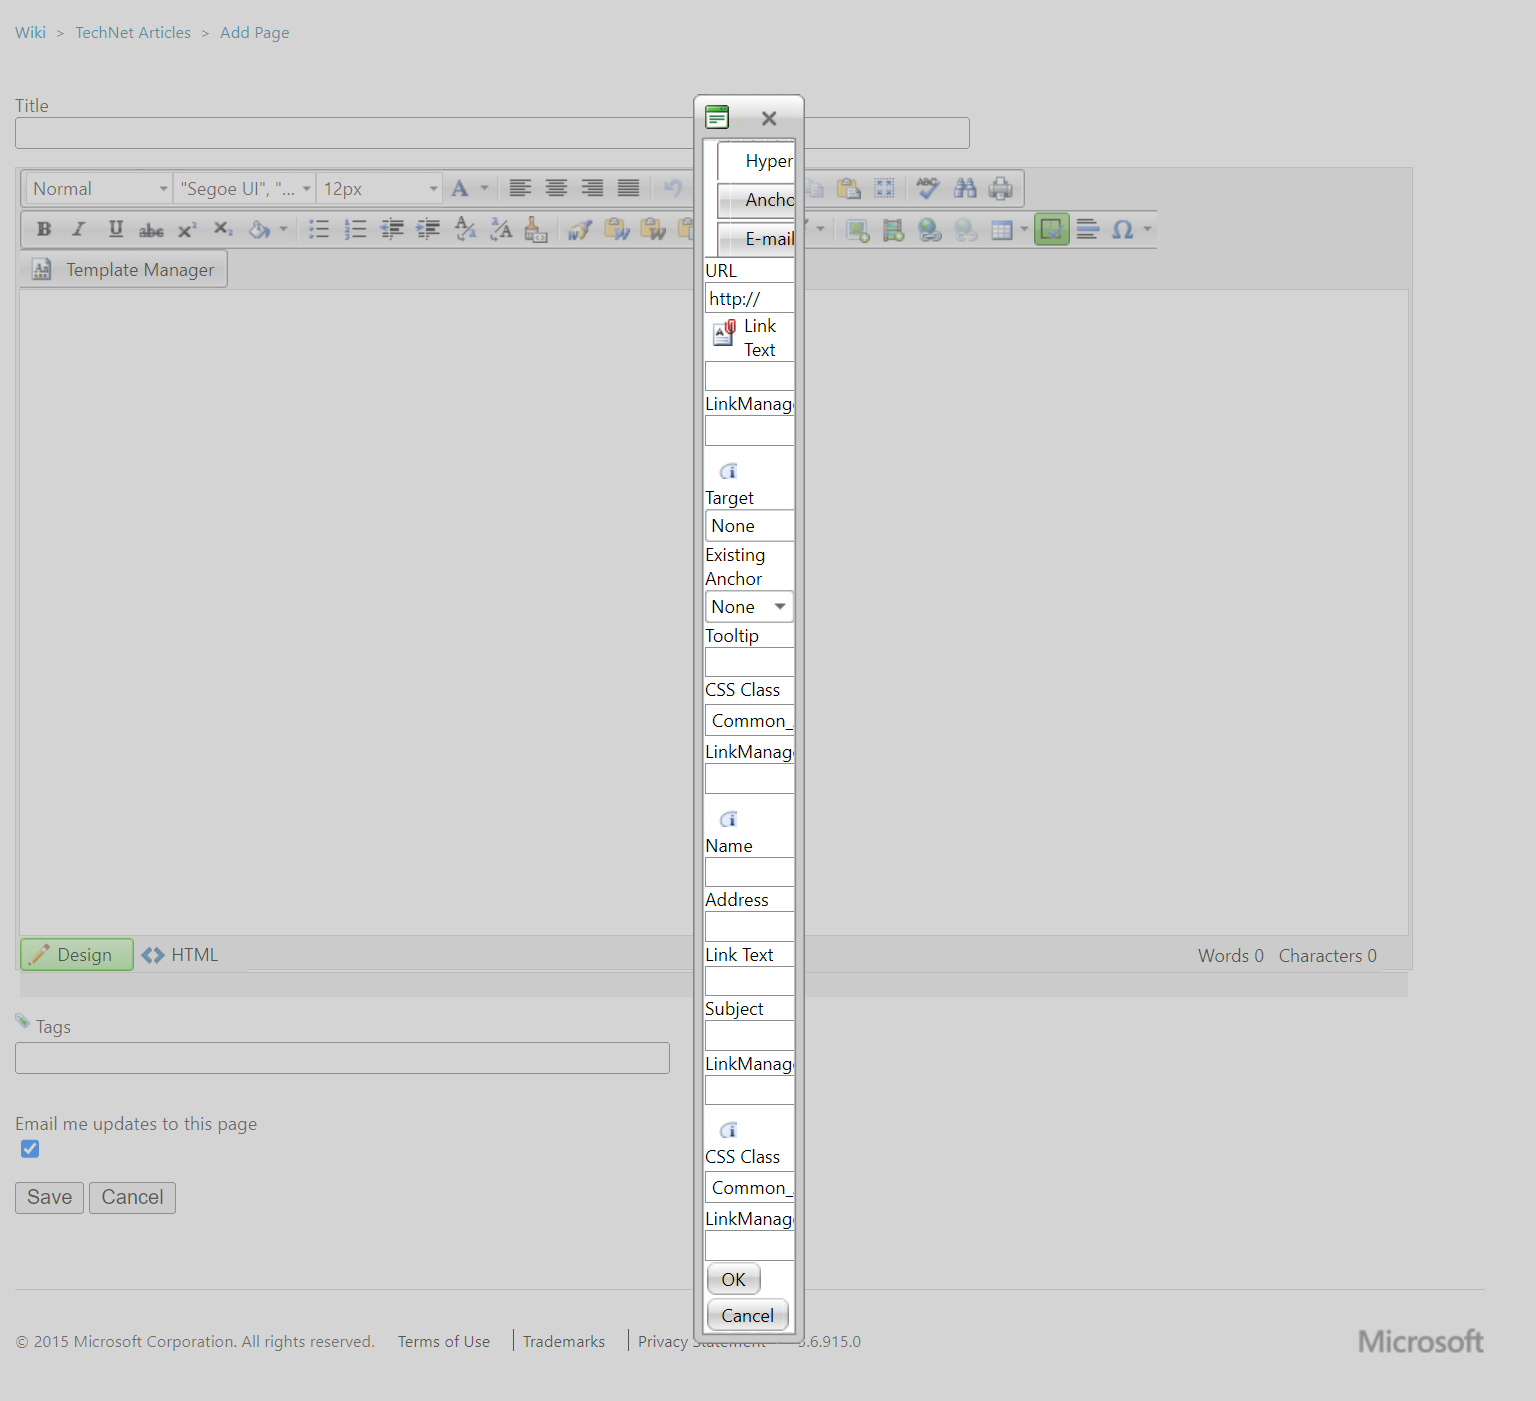Start the spell checker (ABC icon)
The width and height of the screenshot is (1536, 1401).
(928, 188)
